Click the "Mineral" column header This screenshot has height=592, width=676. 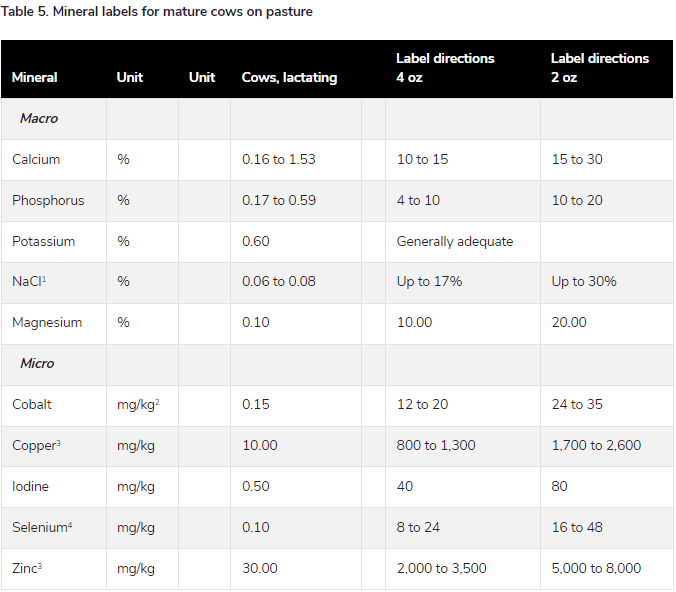(35, 77)
